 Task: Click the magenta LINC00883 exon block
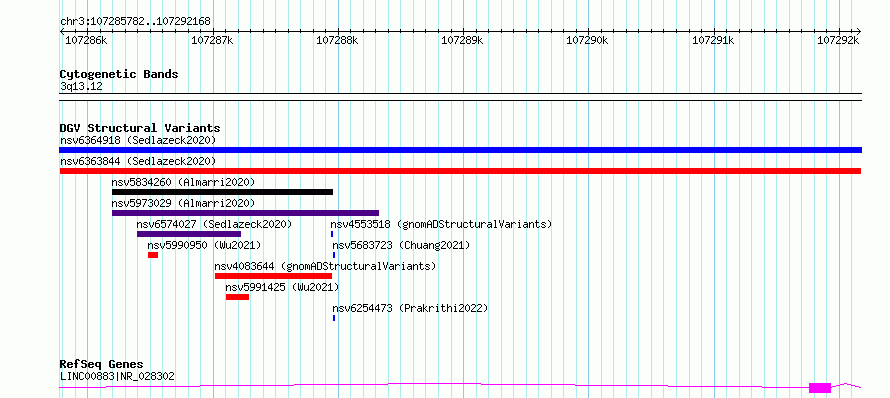tap(820, 388)
